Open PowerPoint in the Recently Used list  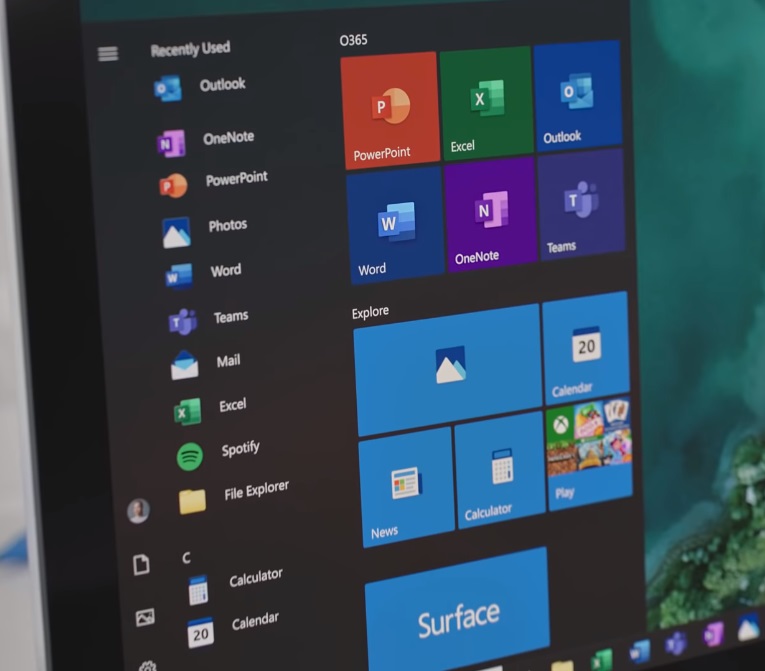pos(214,183)
